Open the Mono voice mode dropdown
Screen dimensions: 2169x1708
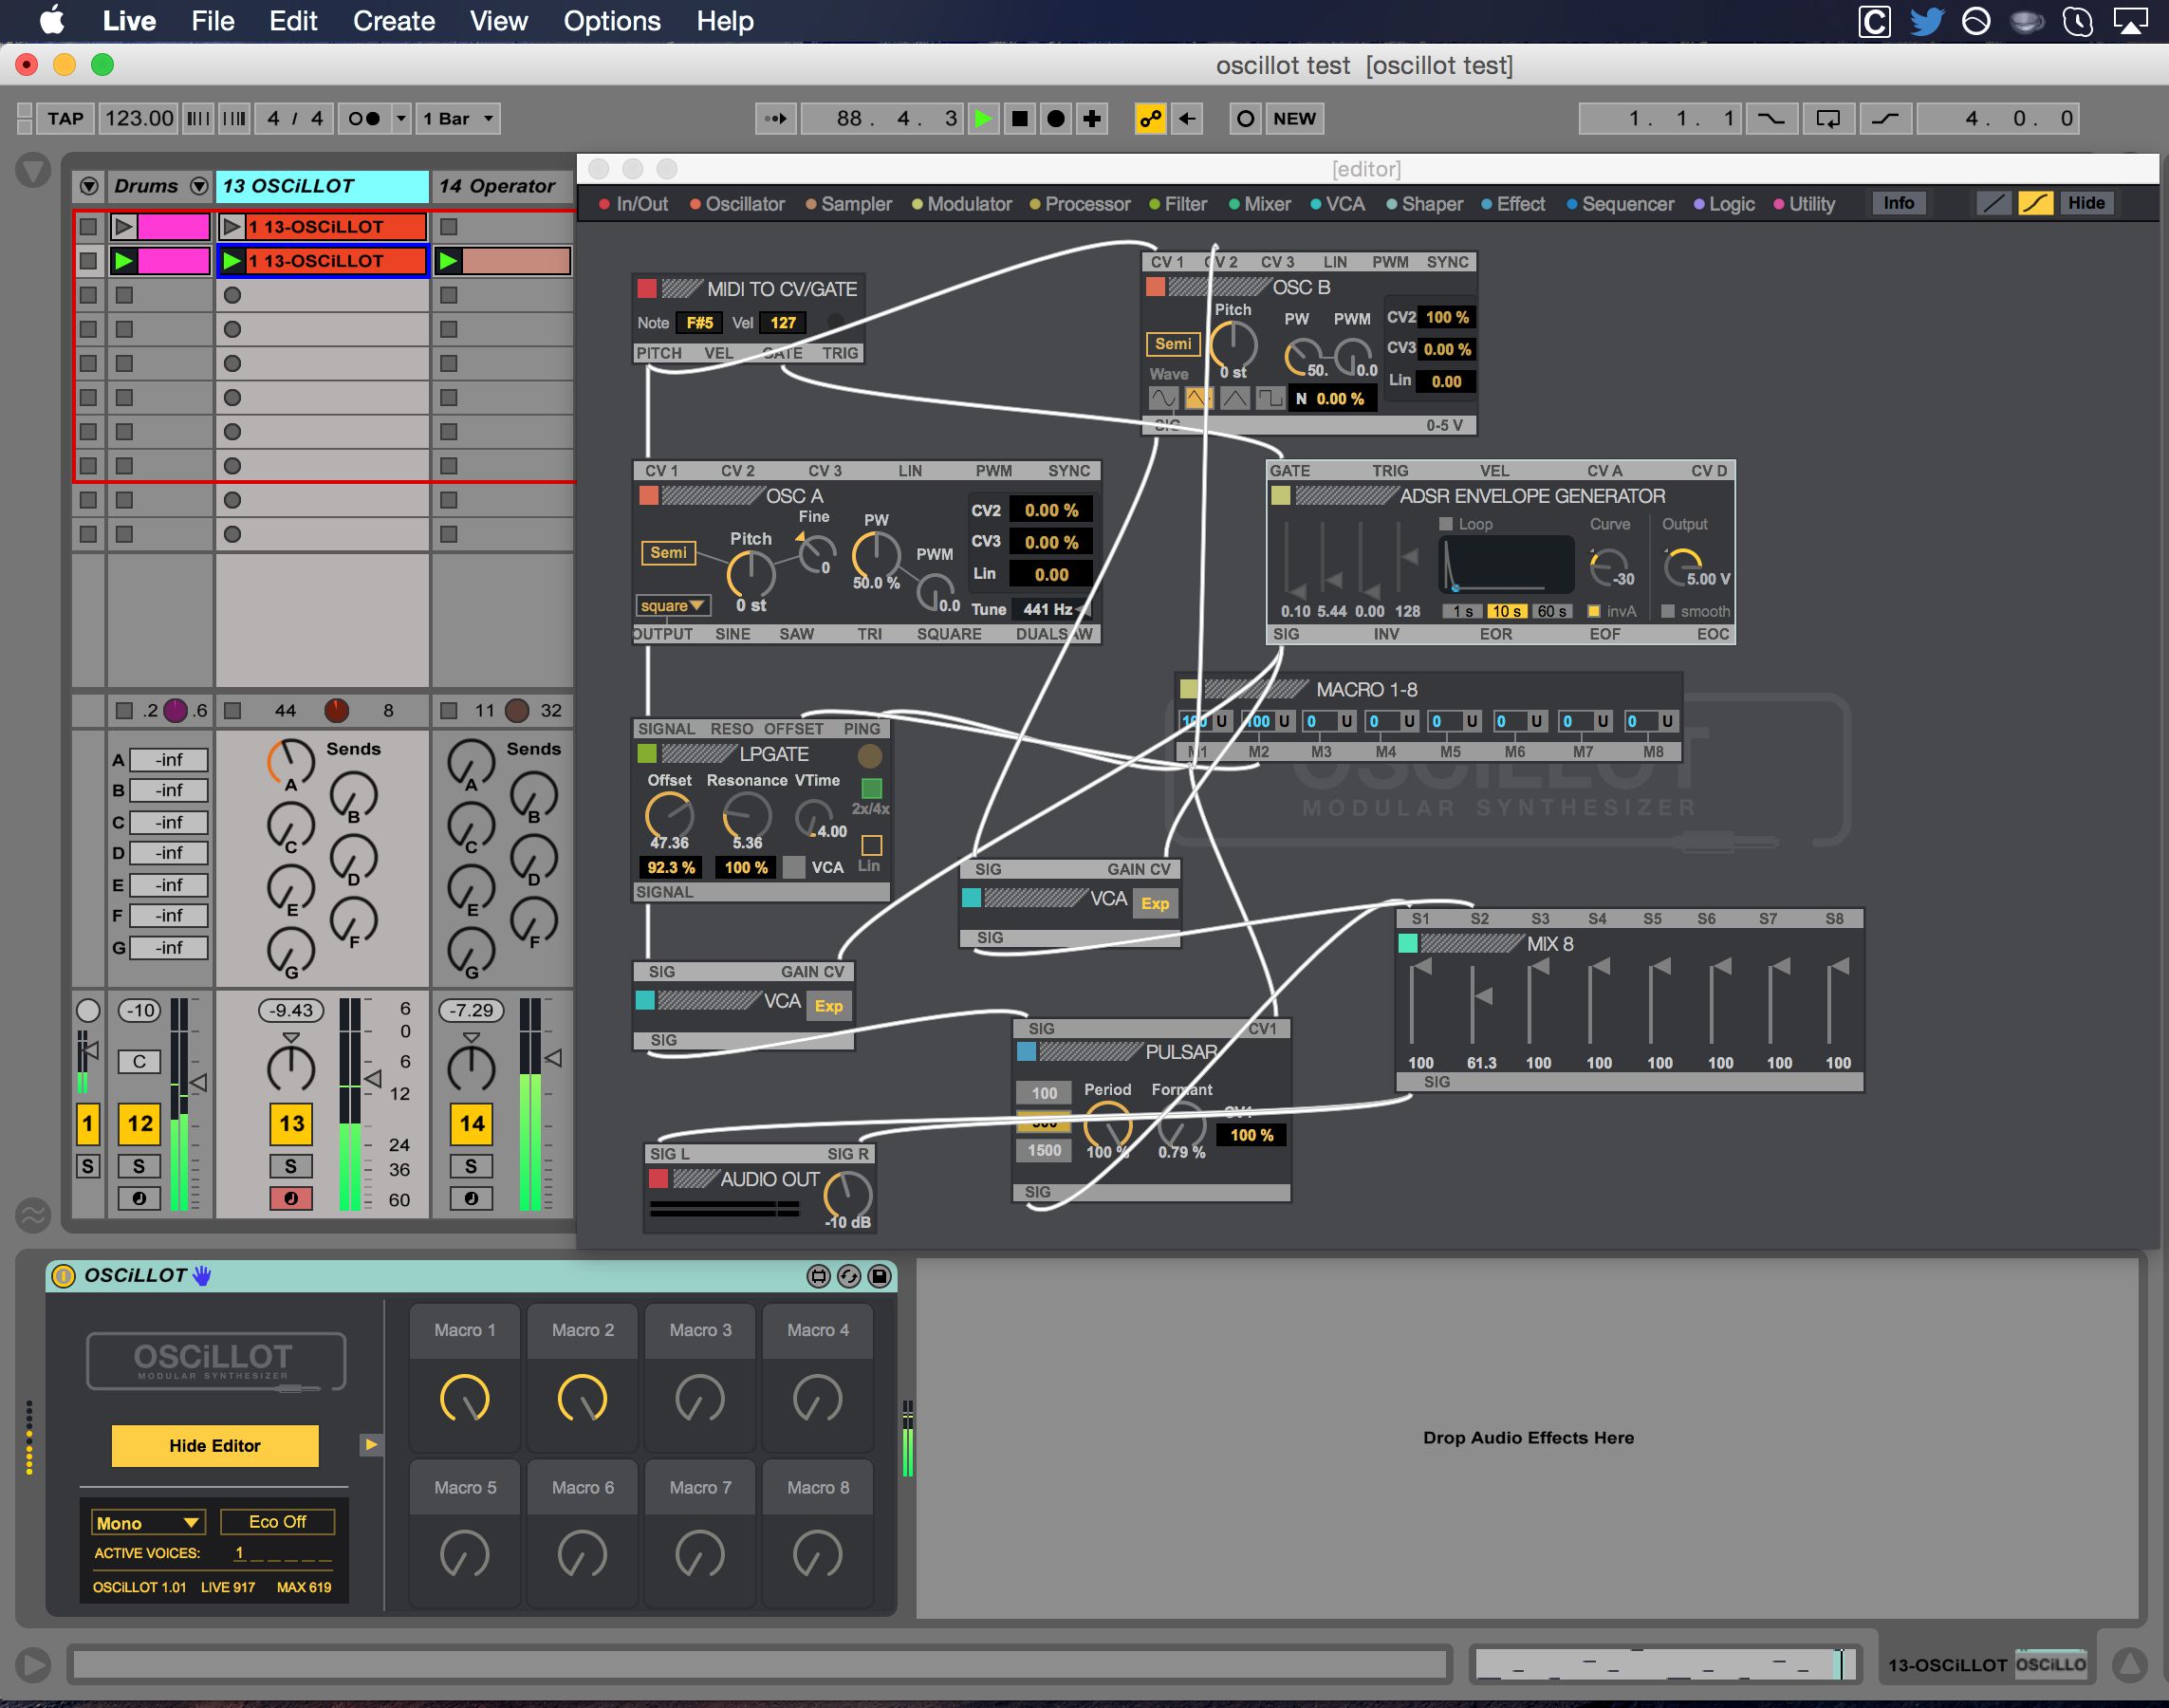click(x=148, y=1521)
